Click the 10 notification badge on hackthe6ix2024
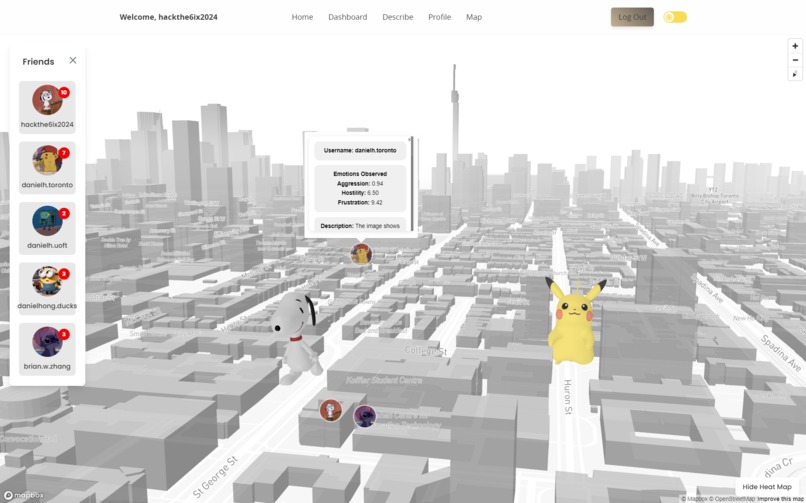Viewport: 806px width, 503px height. [x=64, y=92]
